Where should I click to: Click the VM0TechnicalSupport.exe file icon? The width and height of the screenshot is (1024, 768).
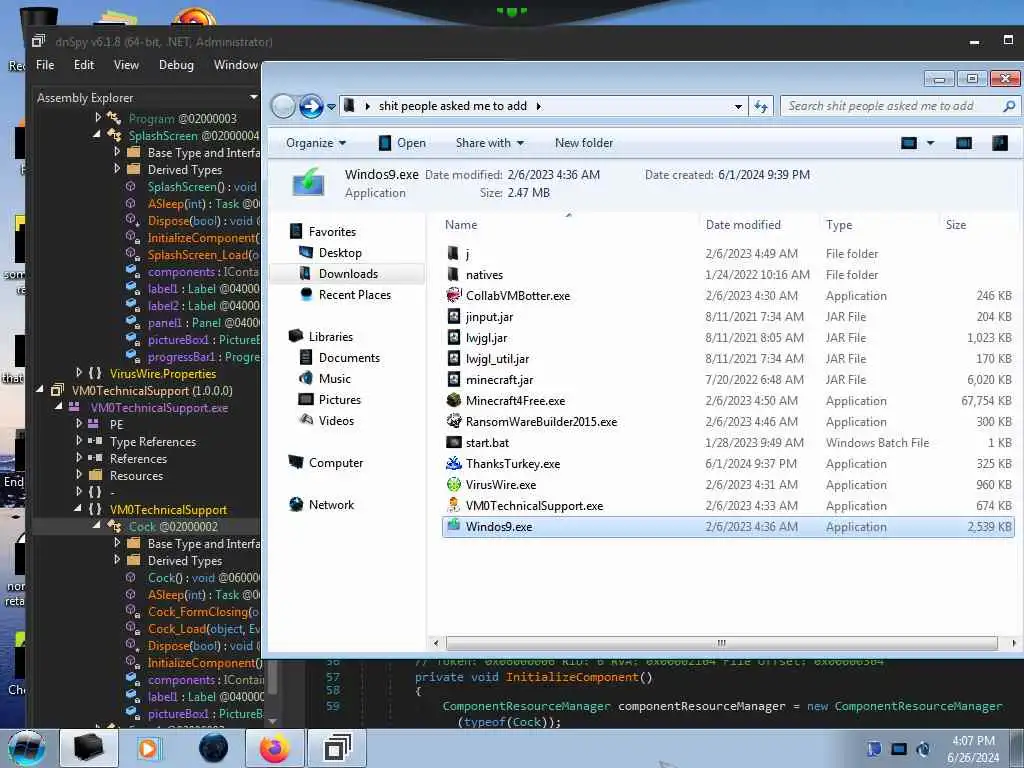tap(454, 505)
